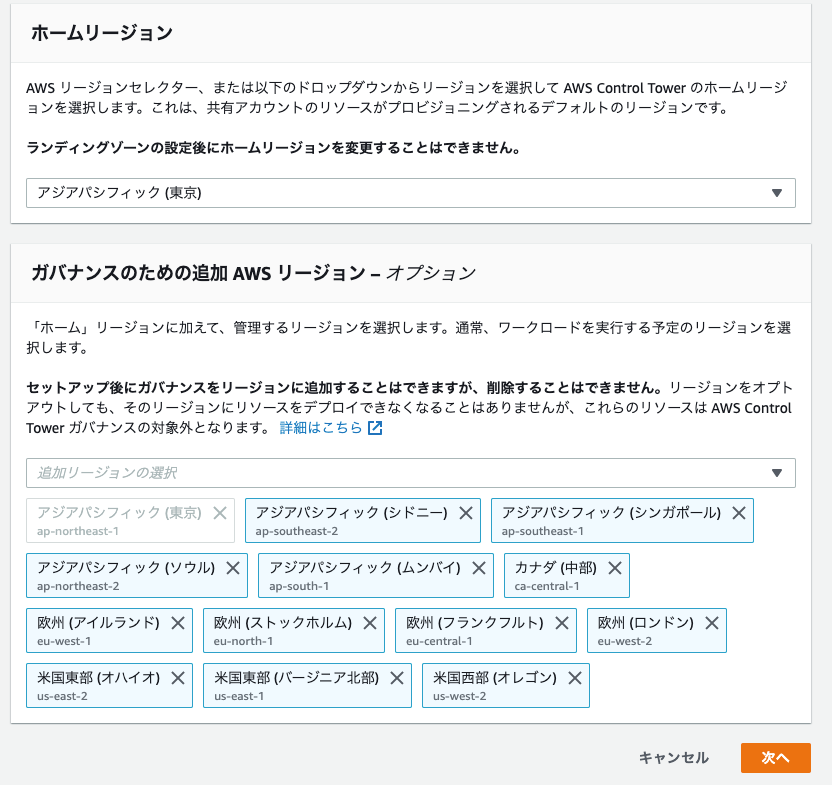Click the キャンセル button

pos(674,758)
